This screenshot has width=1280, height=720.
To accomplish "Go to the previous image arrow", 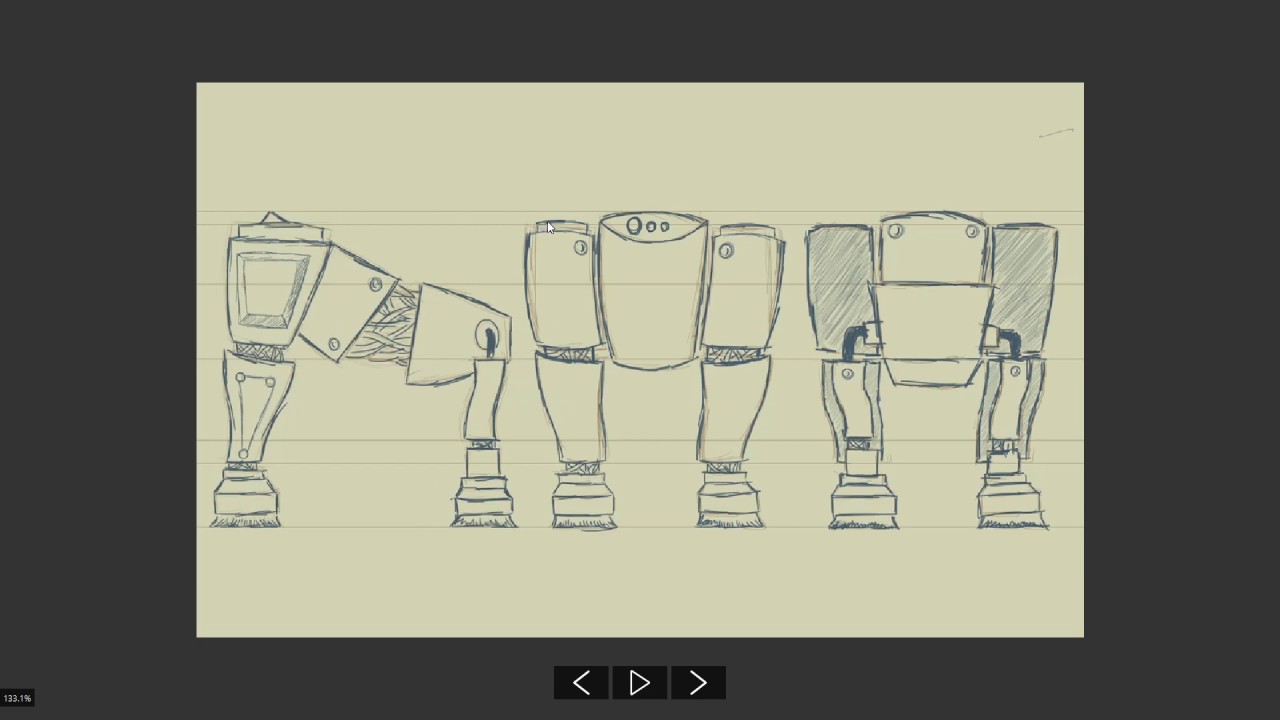I will point(581,683).
